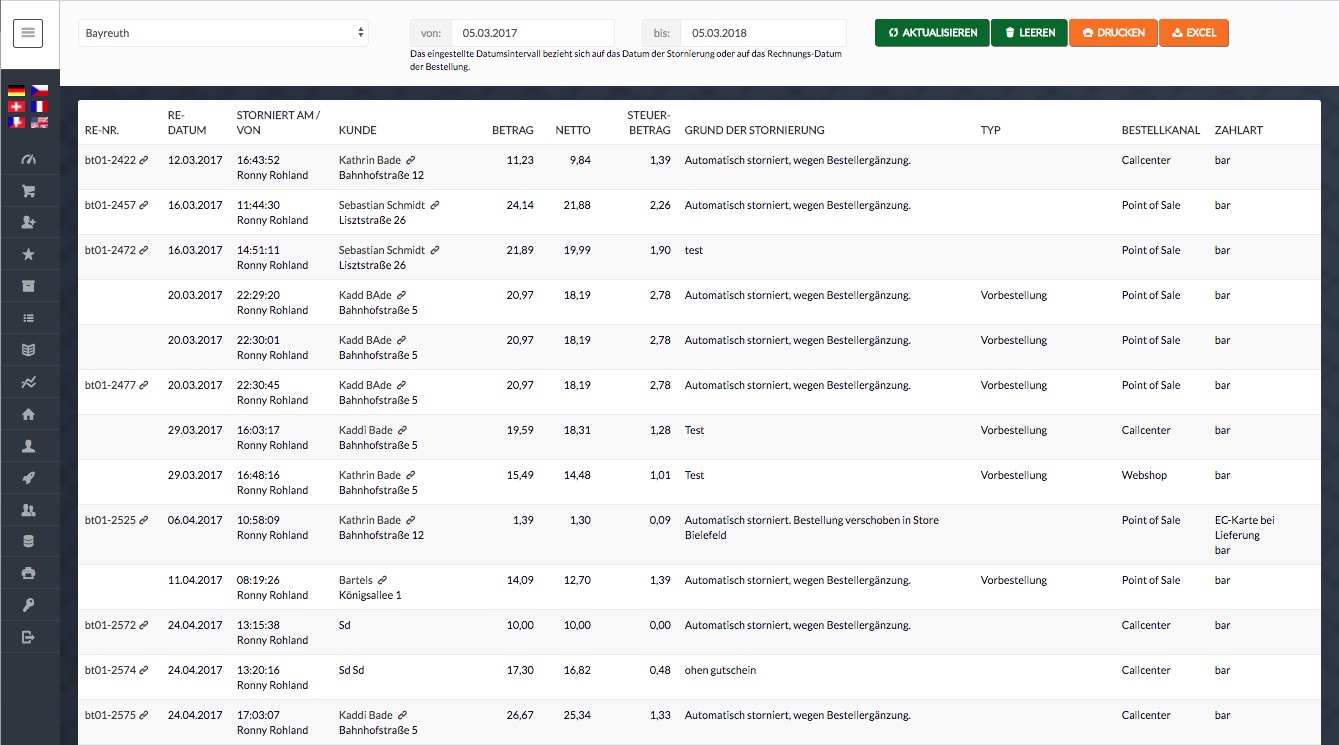Open the single-user sidebar icon
1339x745 pixels.
pos(28,446)
